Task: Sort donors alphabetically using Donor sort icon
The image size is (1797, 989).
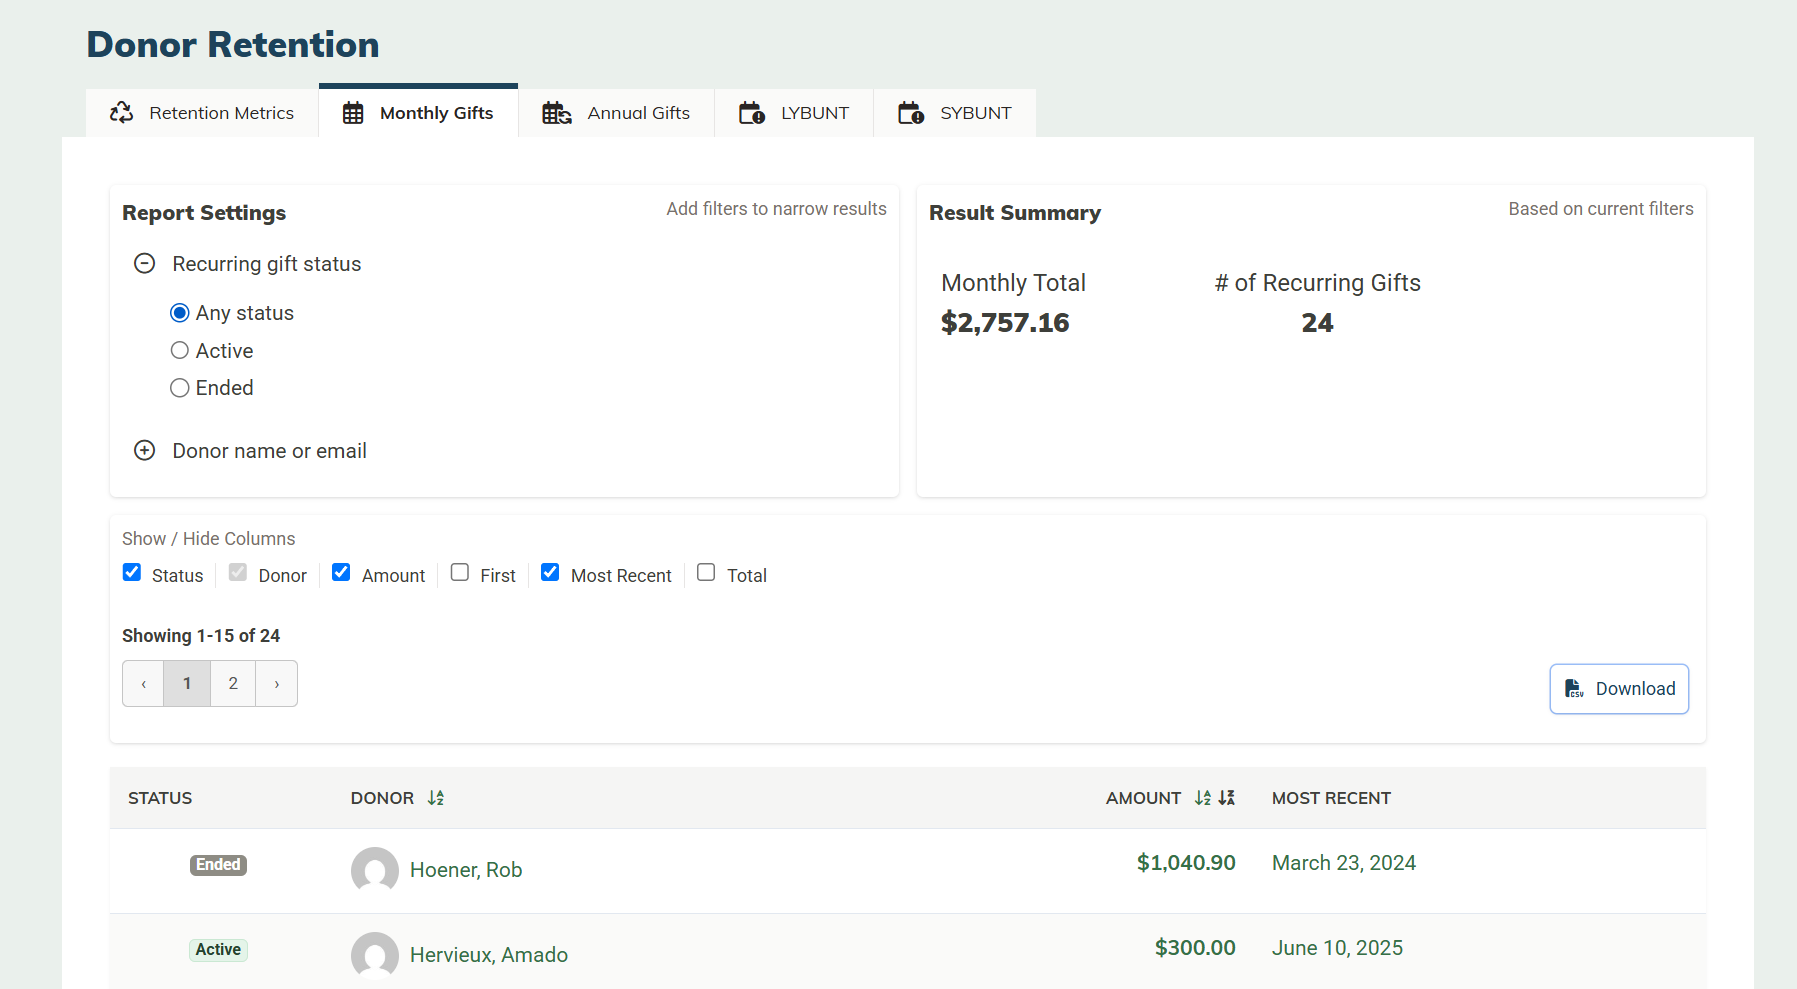Action: coord(436,798)
